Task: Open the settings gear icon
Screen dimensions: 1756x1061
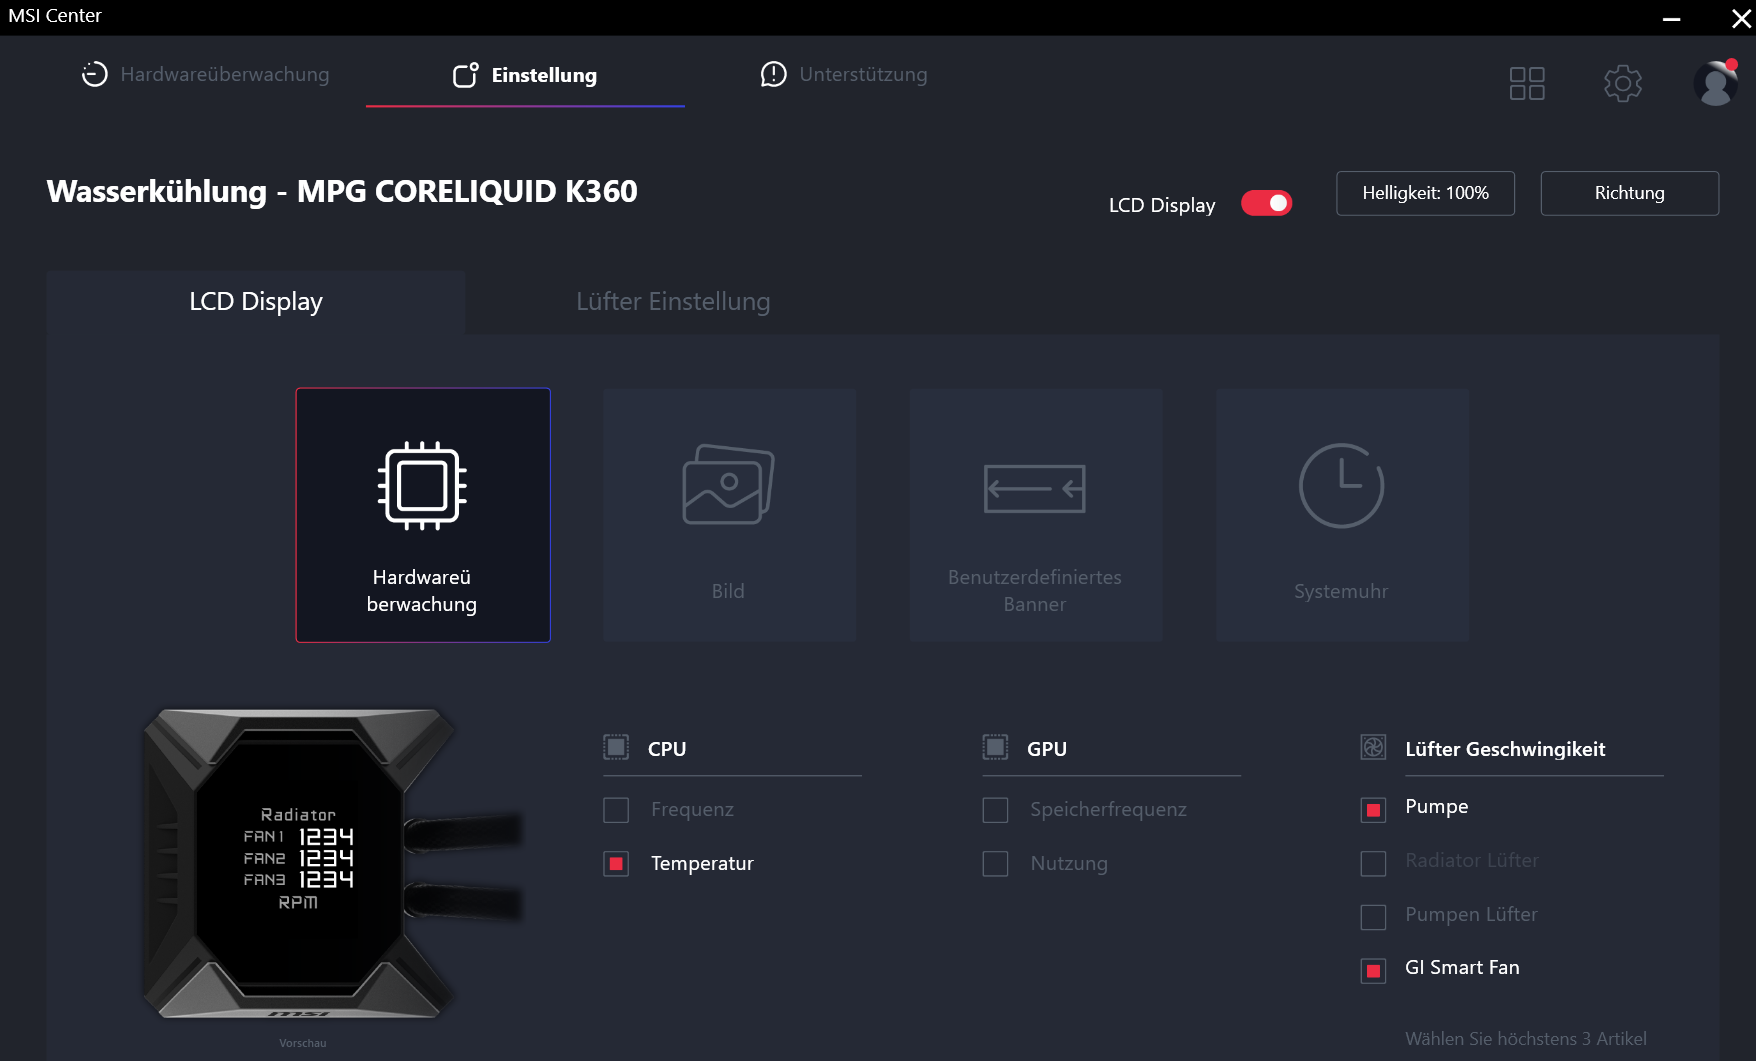Action: click(x=1623, y=84)
